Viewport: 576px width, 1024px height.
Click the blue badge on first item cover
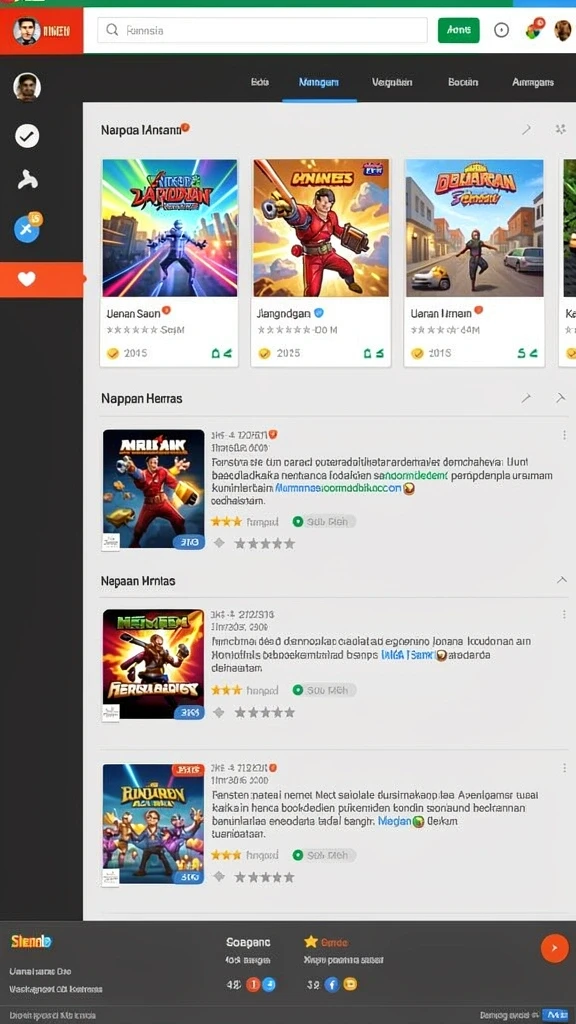(x=189, y=542)
